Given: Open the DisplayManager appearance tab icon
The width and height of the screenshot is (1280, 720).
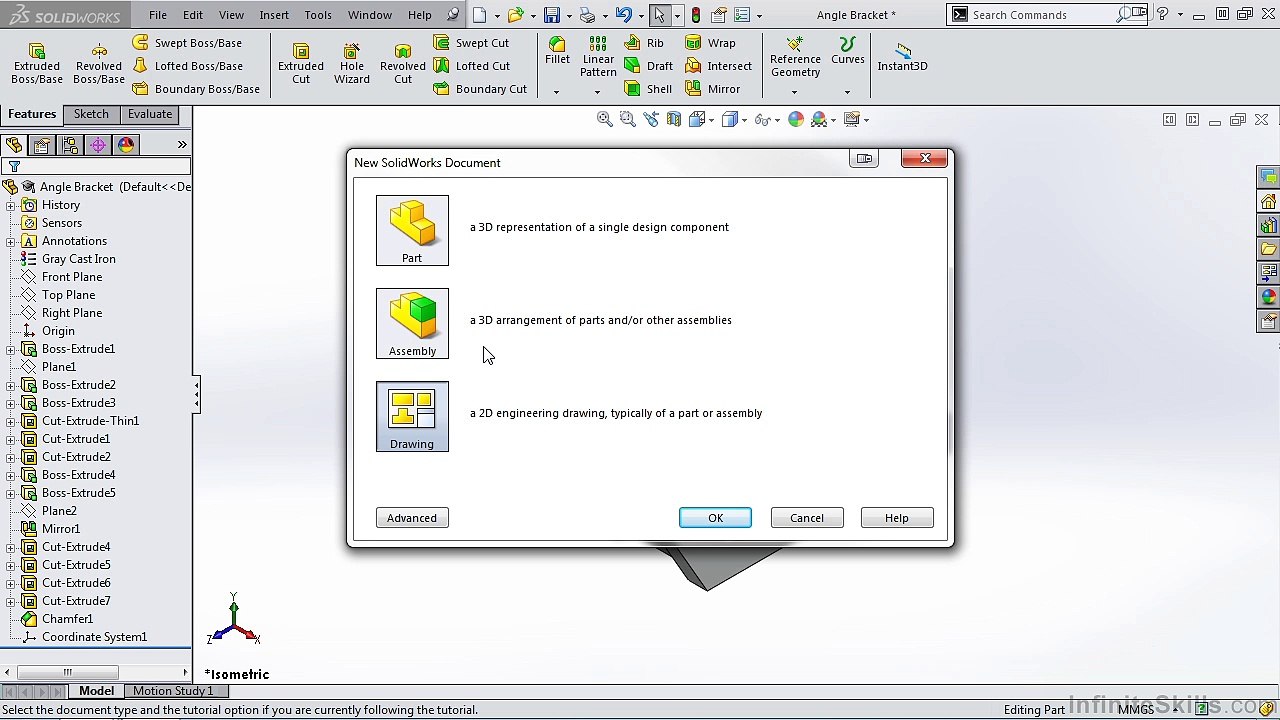Looking at the screenshot, I should click(126, 145).
